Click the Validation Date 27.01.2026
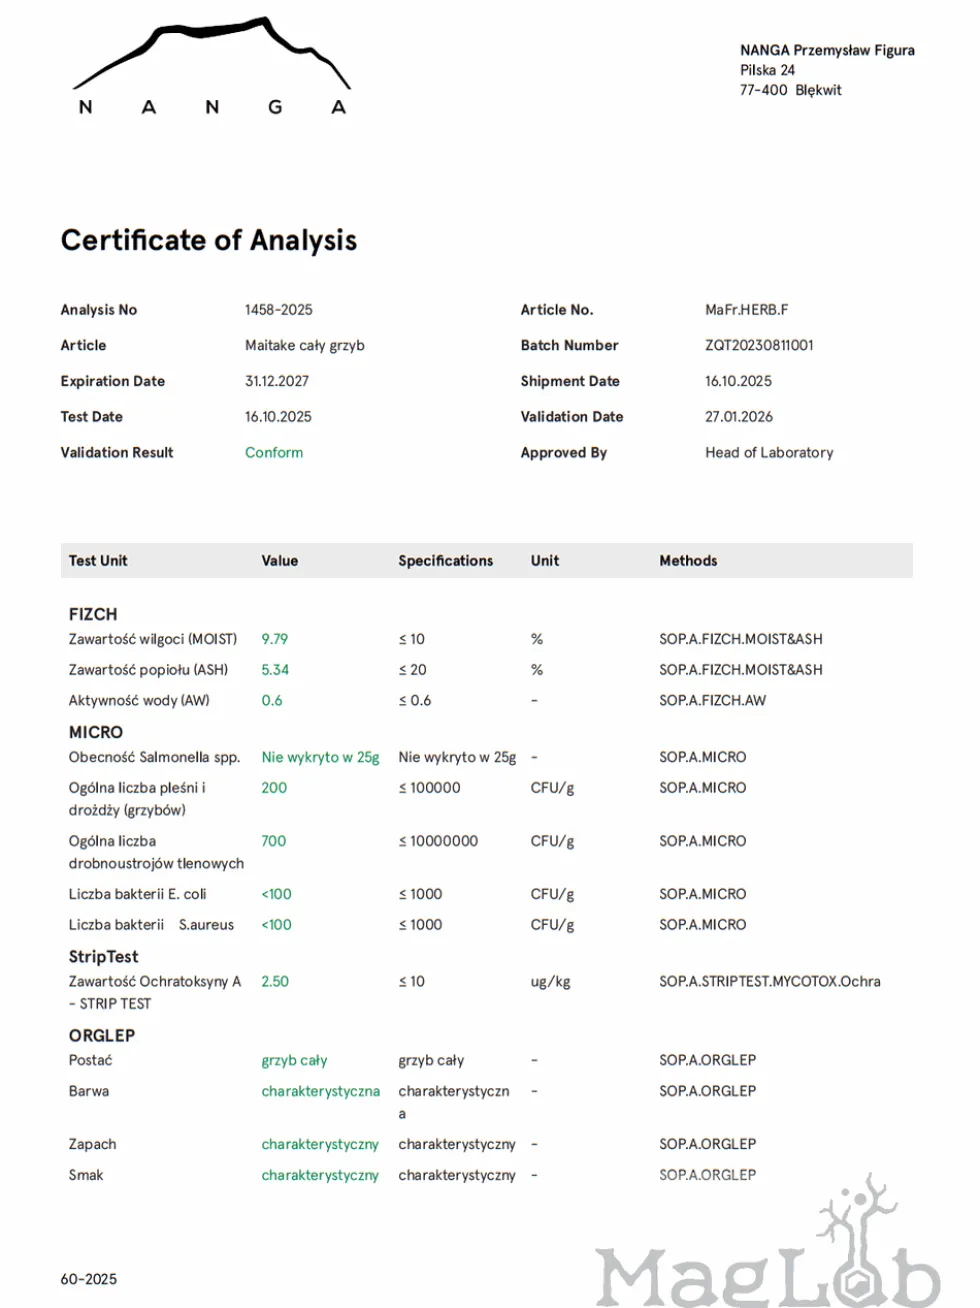The height and width of the screenshot is (1308, 980). coord(739,417)
